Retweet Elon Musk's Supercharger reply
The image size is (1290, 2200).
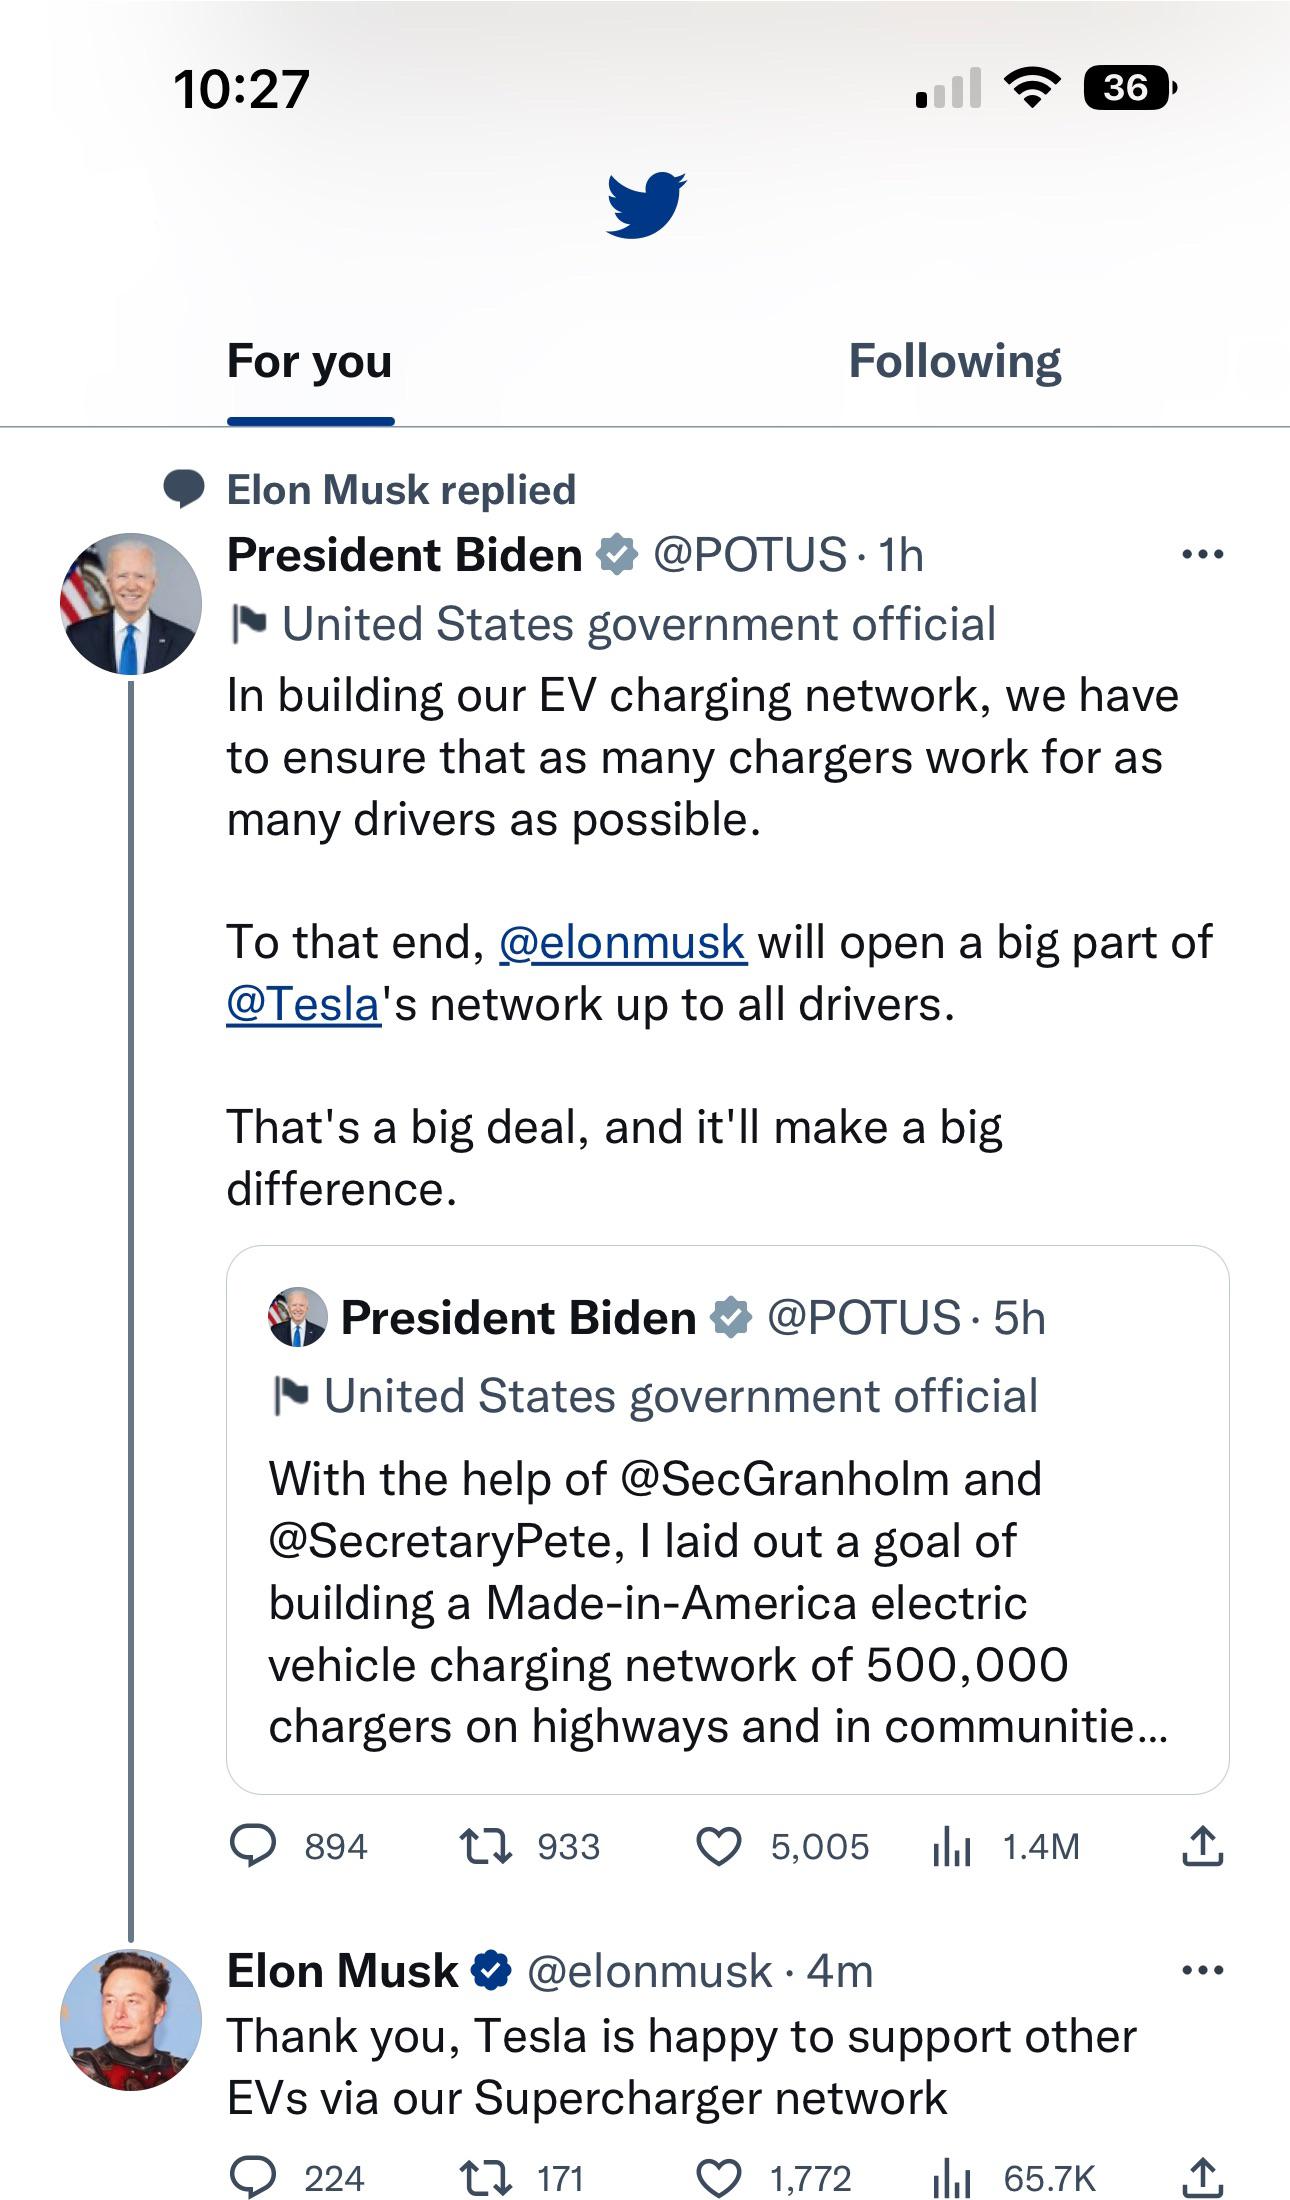click(x=486, y=2178)
